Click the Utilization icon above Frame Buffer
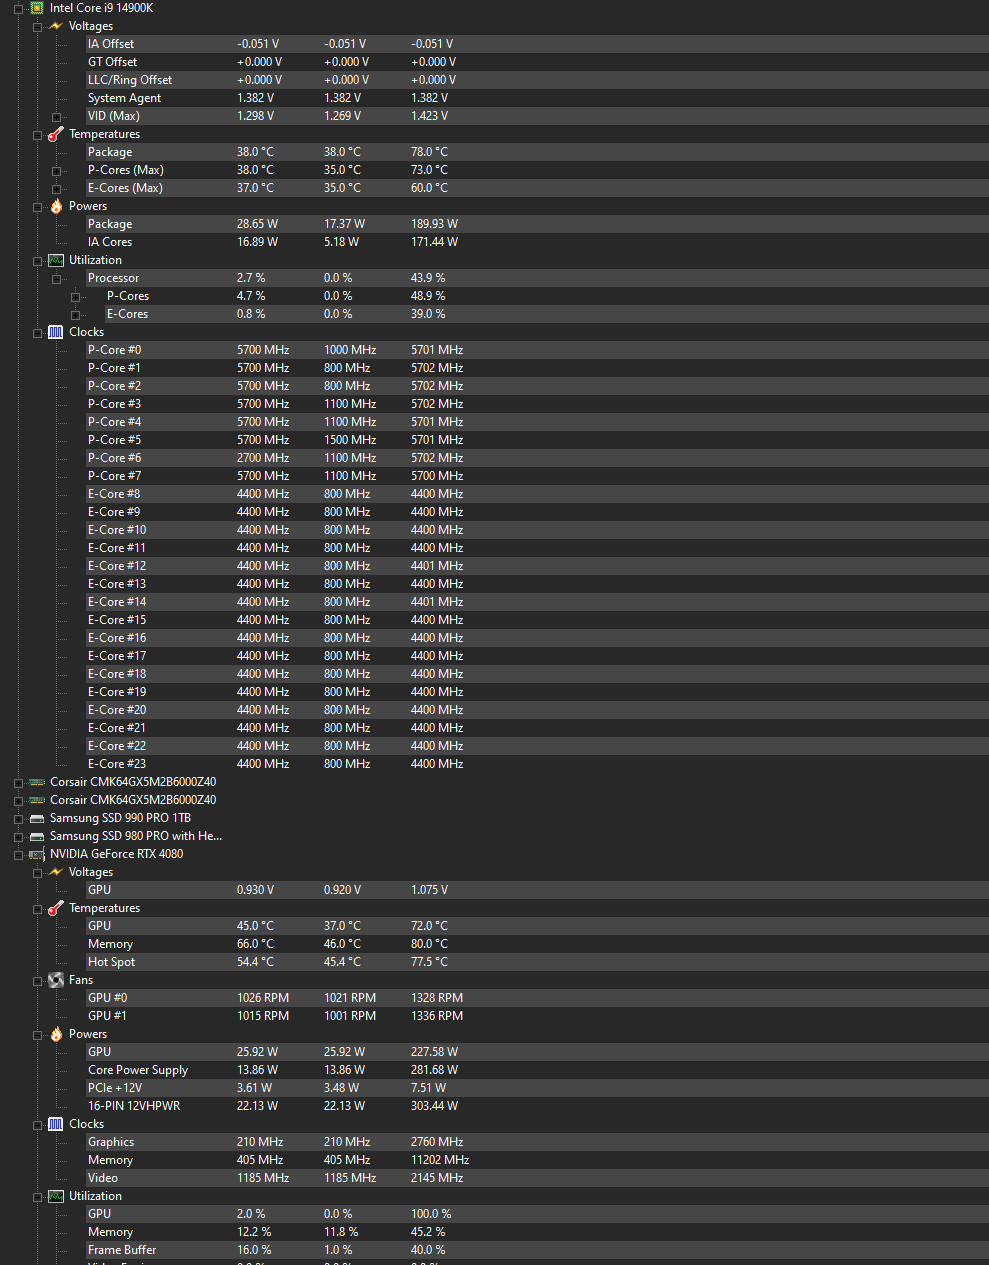Screen dimensions: 989x1265 56,1196
